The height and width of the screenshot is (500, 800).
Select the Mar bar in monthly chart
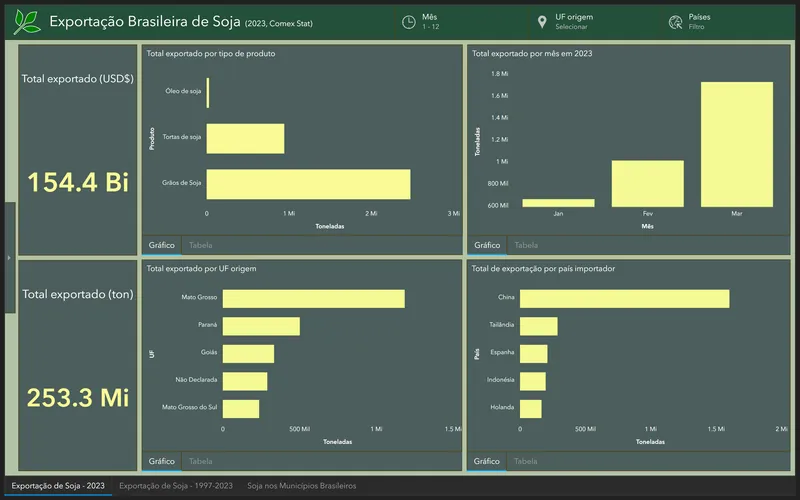pos(737,144)
